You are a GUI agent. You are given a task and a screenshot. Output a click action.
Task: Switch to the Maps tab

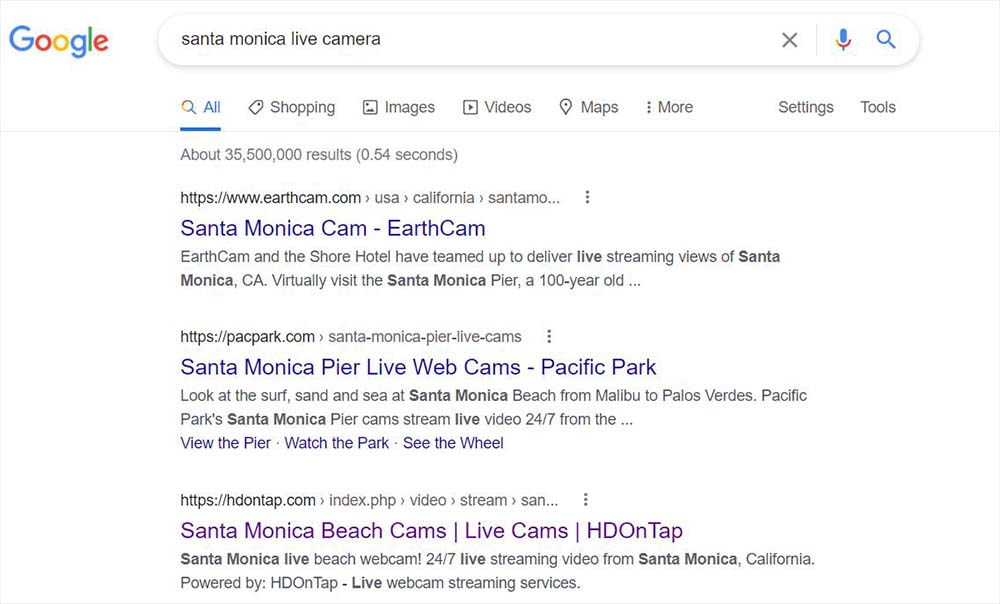tap(588, 107)
